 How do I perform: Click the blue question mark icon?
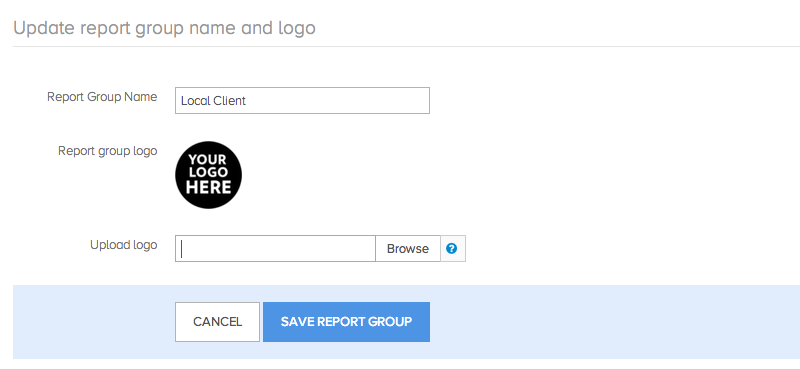(452, 248)
